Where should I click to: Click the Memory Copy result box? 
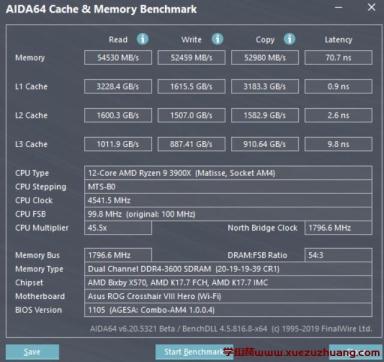click(265, 58)
